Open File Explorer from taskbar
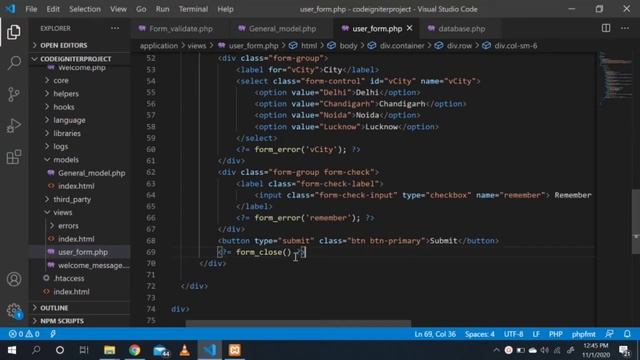640x360 pixels. 109,350
